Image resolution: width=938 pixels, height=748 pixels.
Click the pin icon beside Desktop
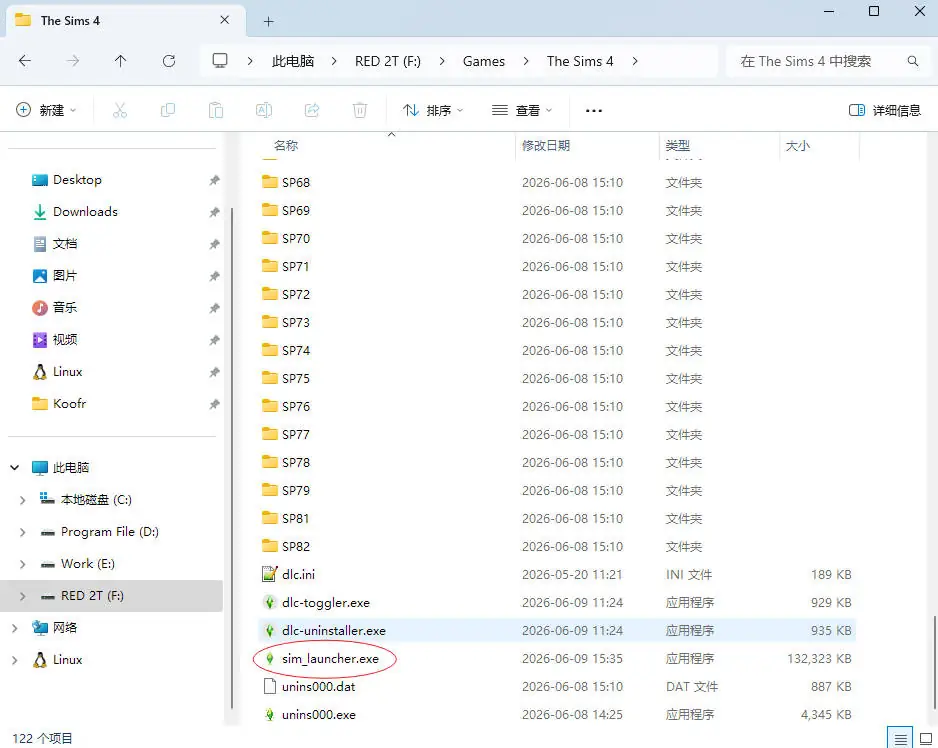pyautogui.click(x=214, y=180)
